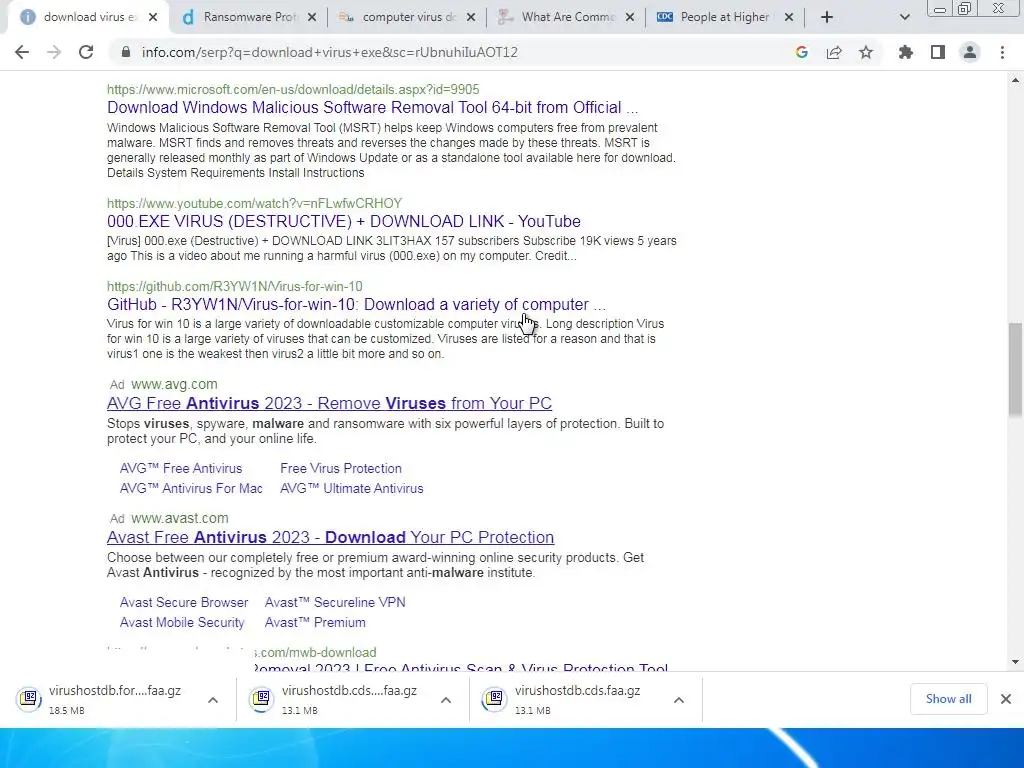Open the Windows Malicious Software Removal Tool result

(x=372, y=107)
